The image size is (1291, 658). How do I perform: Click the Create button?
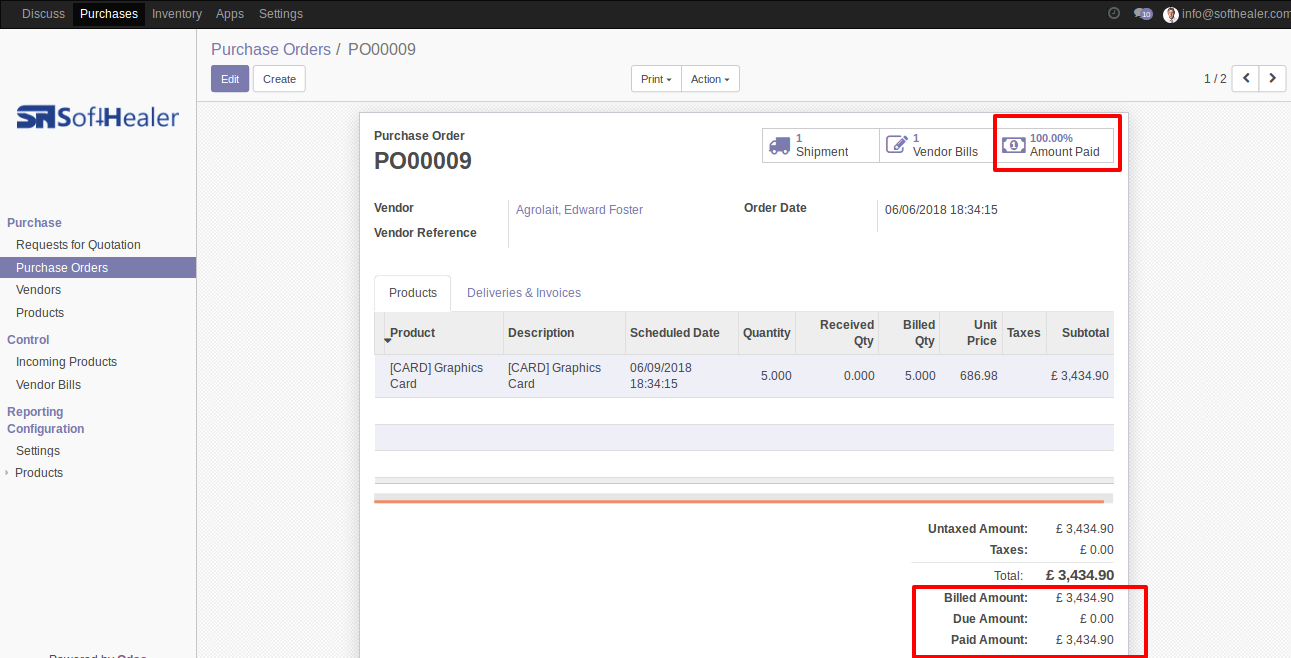[279, 79]
